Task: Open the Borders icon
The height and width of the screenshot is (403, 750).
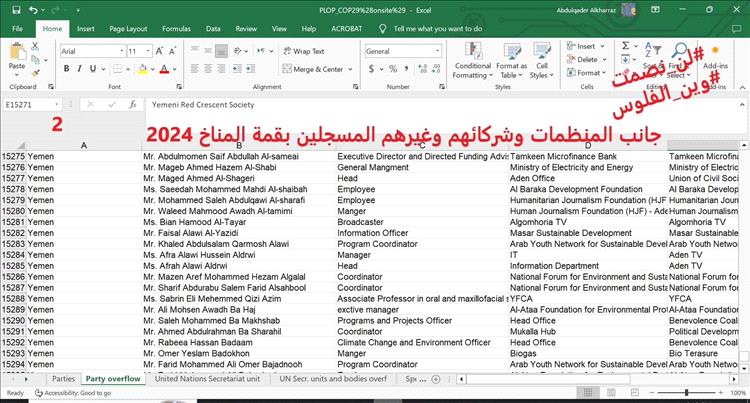Action: click(117, 69)
